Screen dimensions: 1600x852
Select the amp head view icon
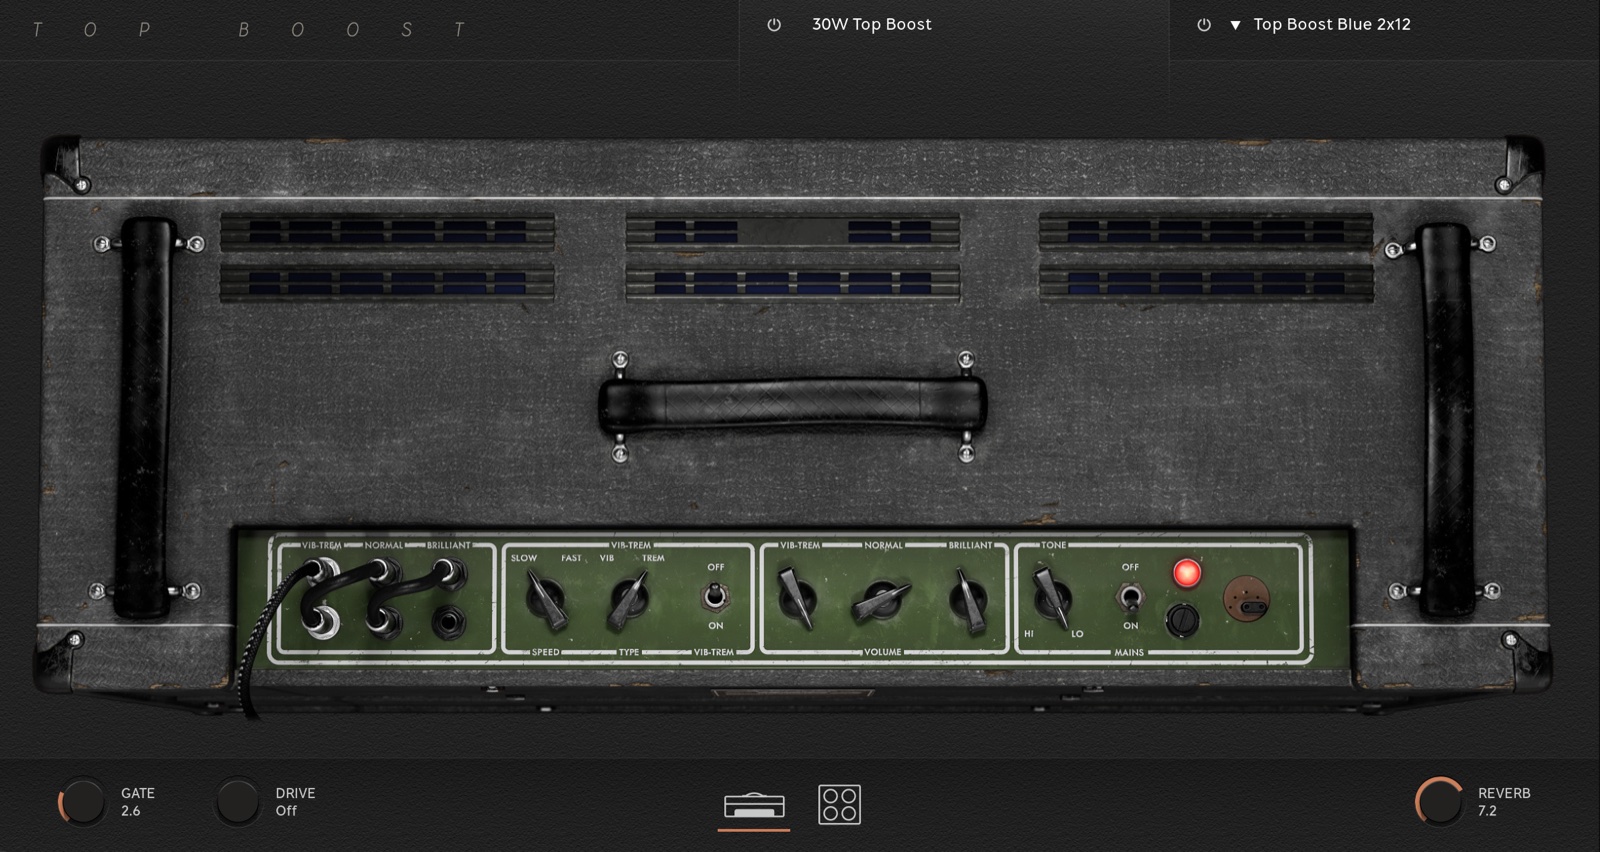tap(754, 805)
